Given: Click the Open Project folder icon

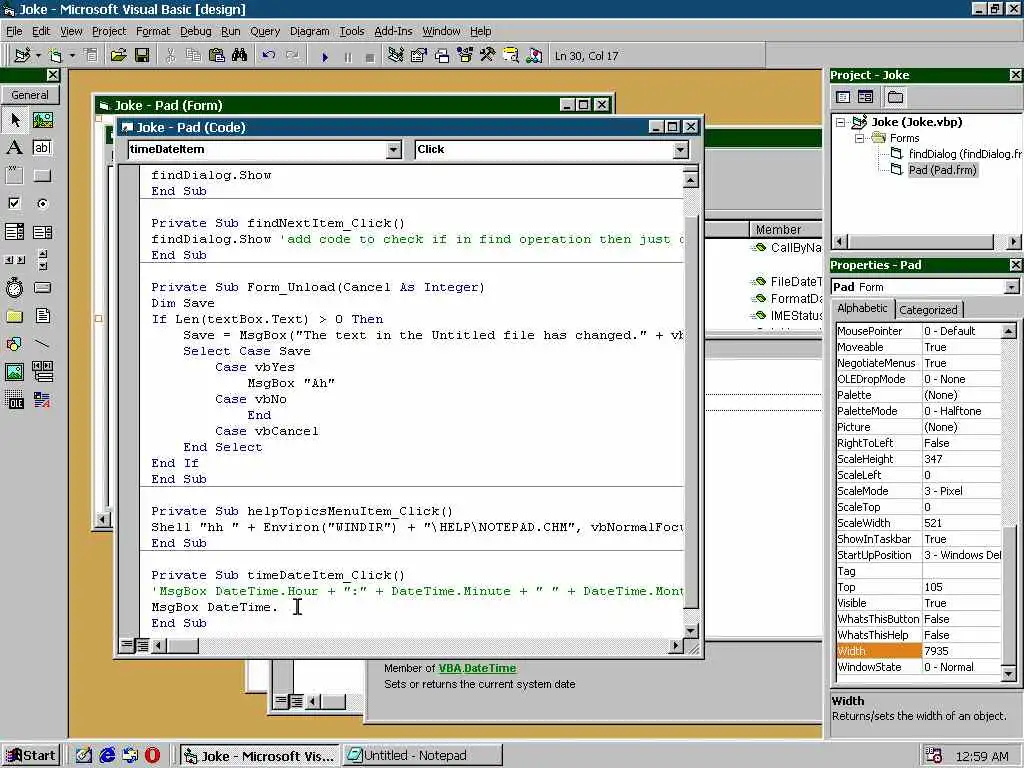Looking at the screenshot, I should click(x=118, y=56).
